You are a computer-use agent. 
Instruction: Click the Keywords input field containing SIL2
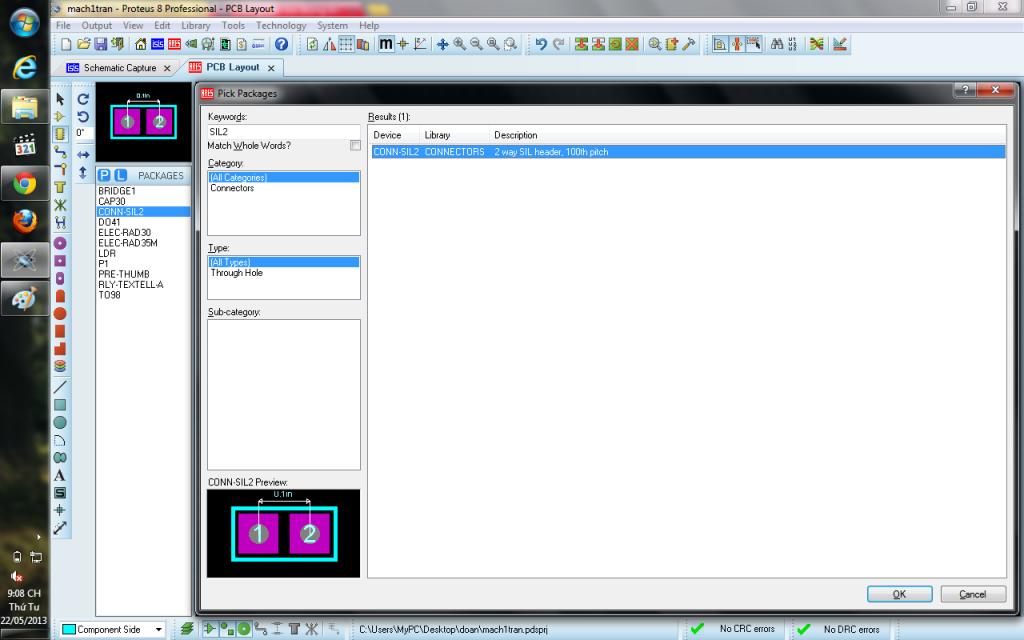coord(283,131)
